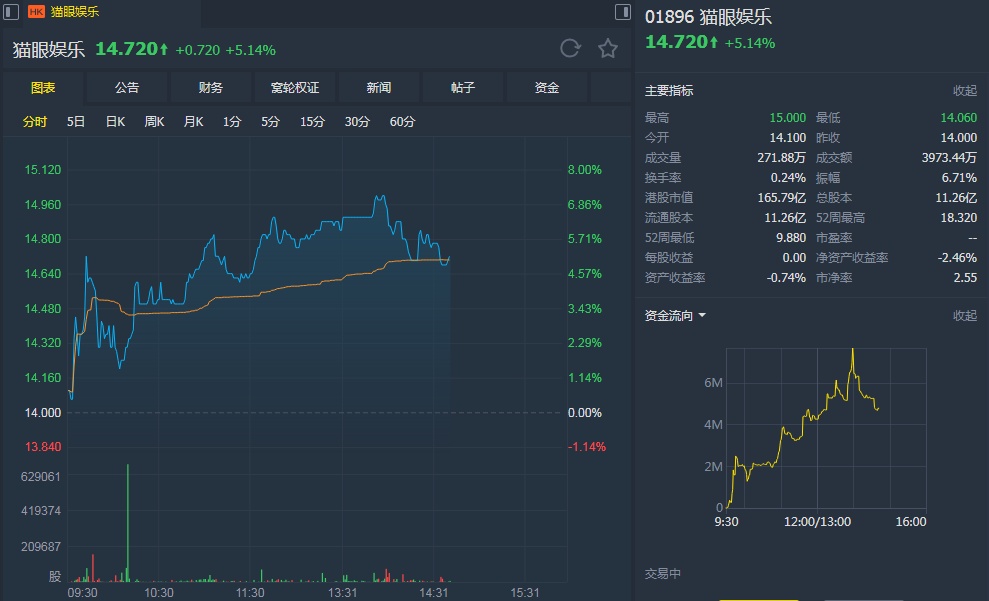Select the 60分 chart interval
The image size is (989, 601).
[402, 122]
